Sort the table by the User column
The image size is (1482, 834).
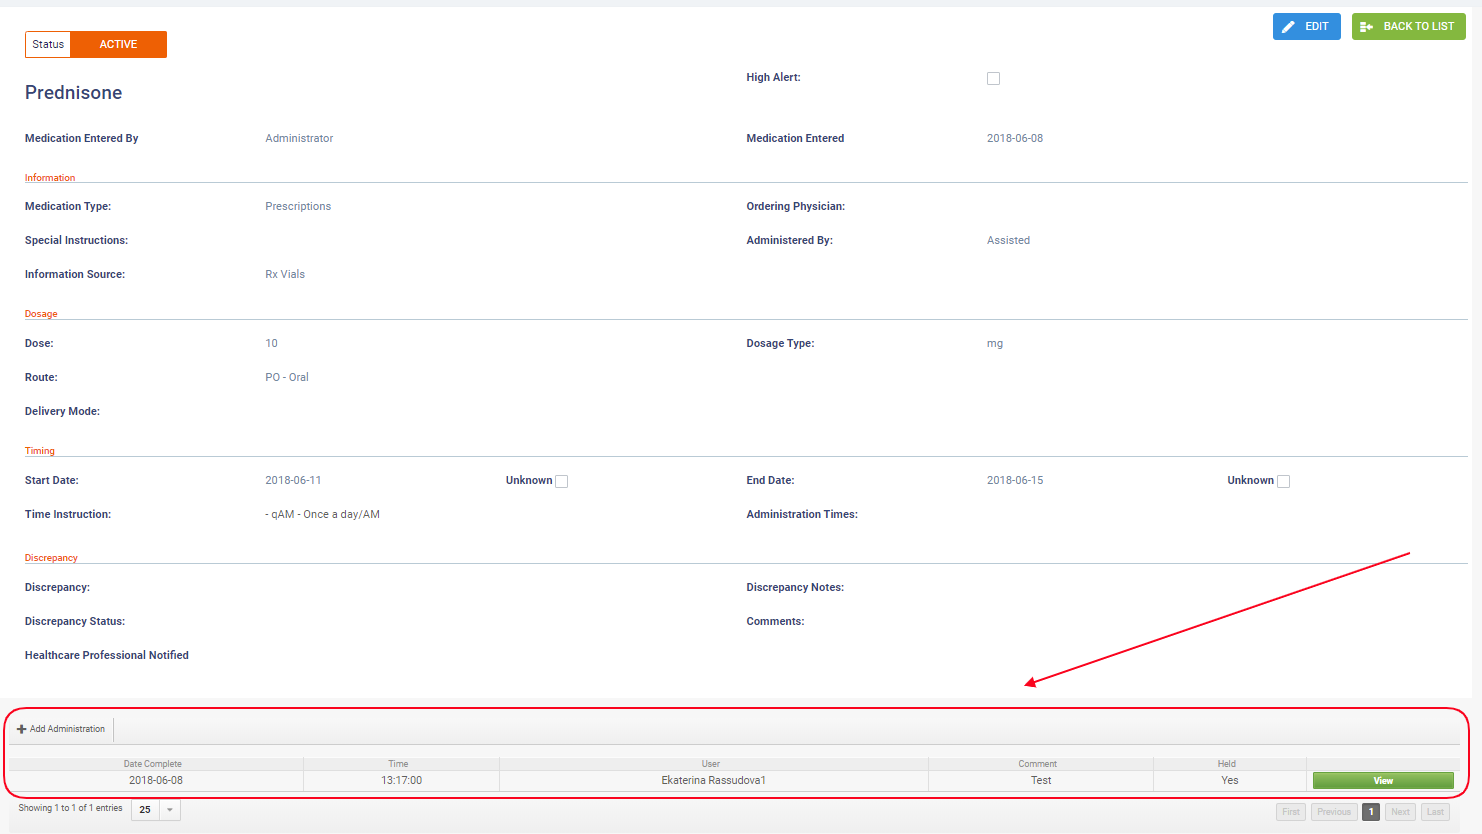coord(711,764)
